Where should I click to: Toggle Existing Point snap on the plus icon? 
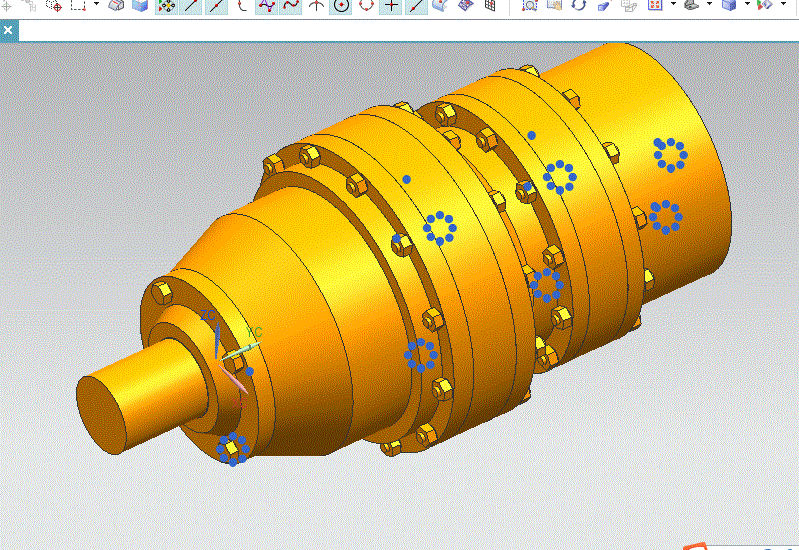[x=391, y=6]
